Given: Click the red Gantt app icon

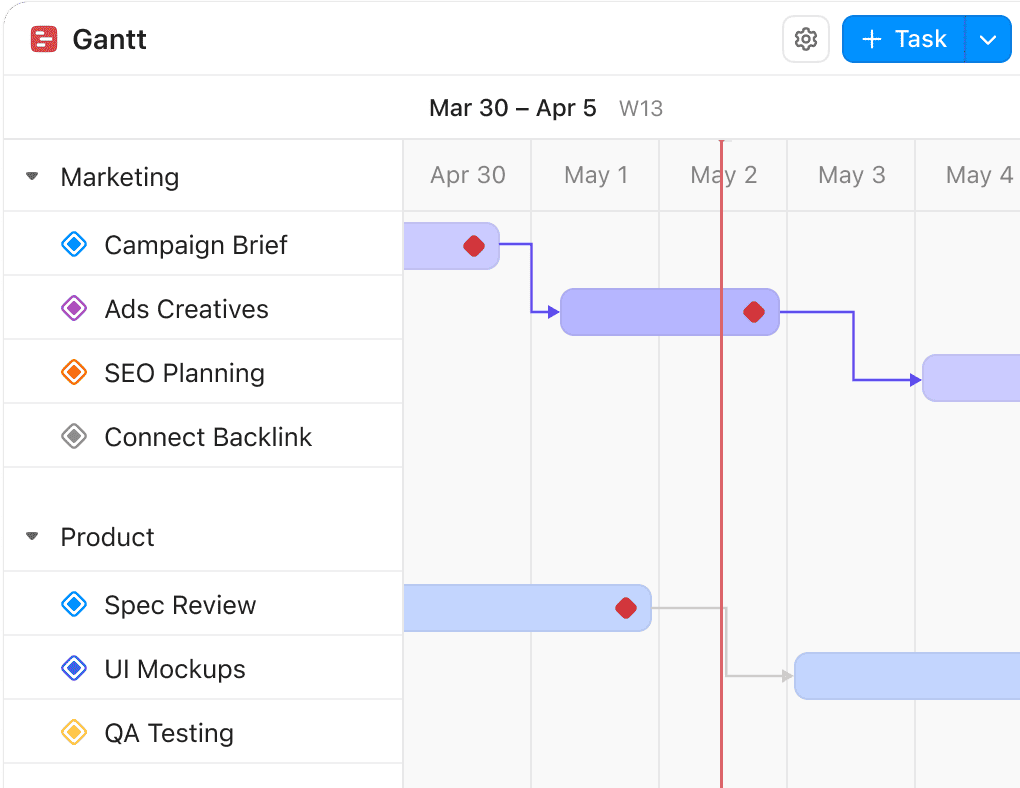Looking at the screenshot, I should point(44,39).
